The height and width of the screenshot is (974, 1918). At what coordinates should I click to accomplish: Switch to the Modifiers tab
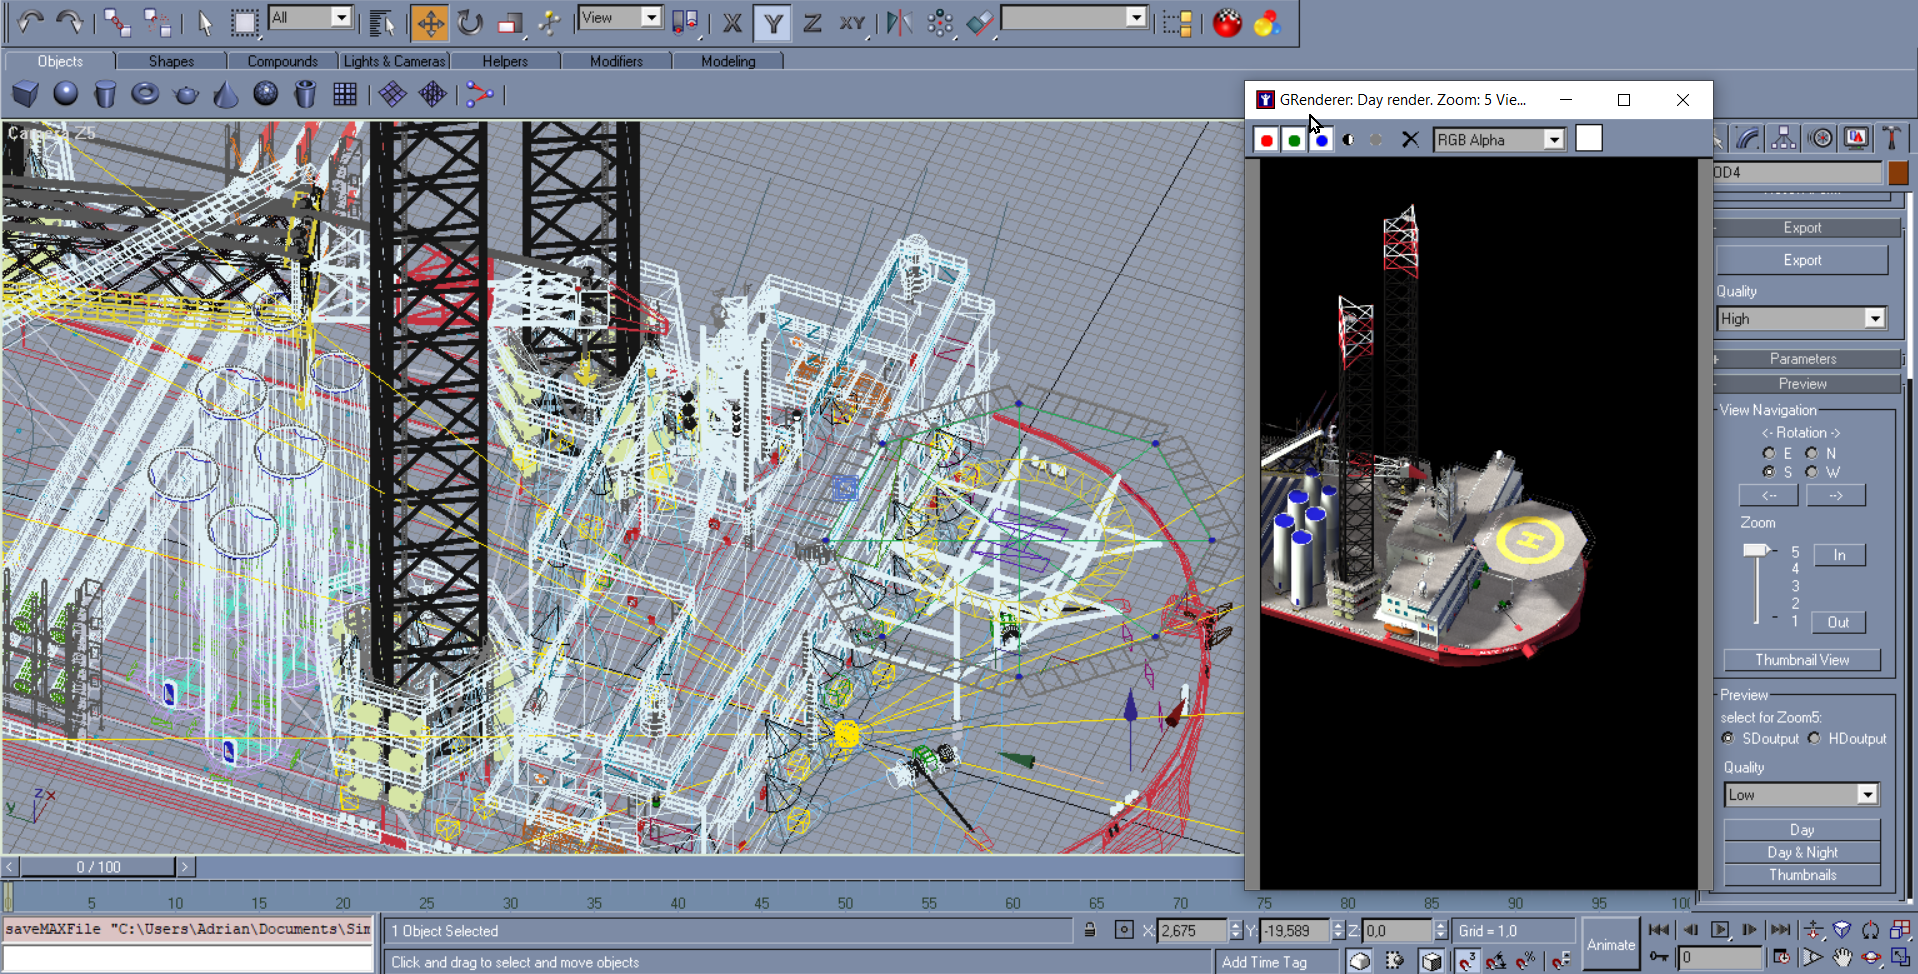pos(616,61)
